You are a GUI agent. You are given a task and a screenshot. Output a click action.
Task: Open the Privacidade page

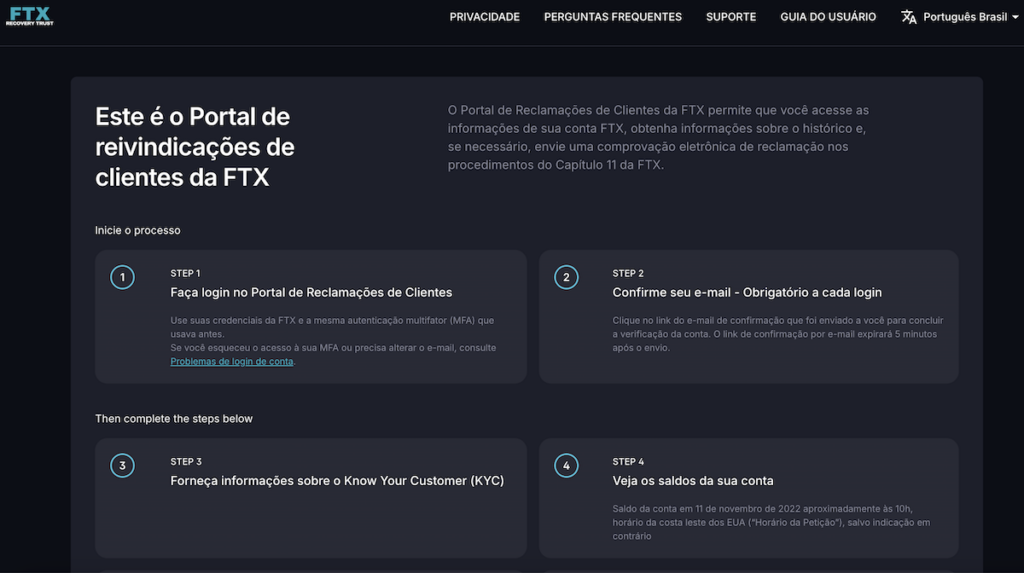tap(485, 17)
